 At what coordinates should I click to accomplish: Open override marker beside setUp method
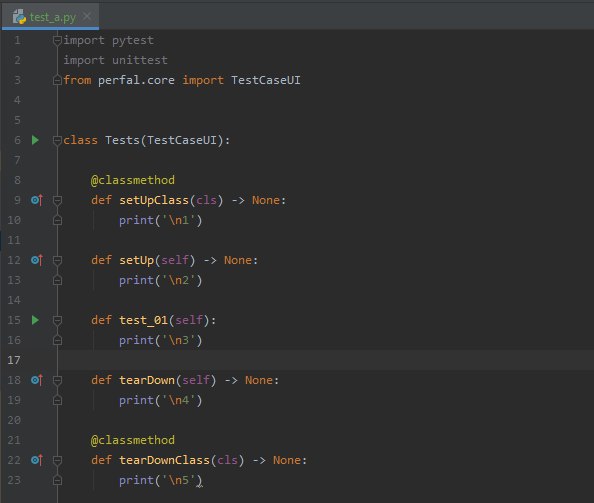37,260
